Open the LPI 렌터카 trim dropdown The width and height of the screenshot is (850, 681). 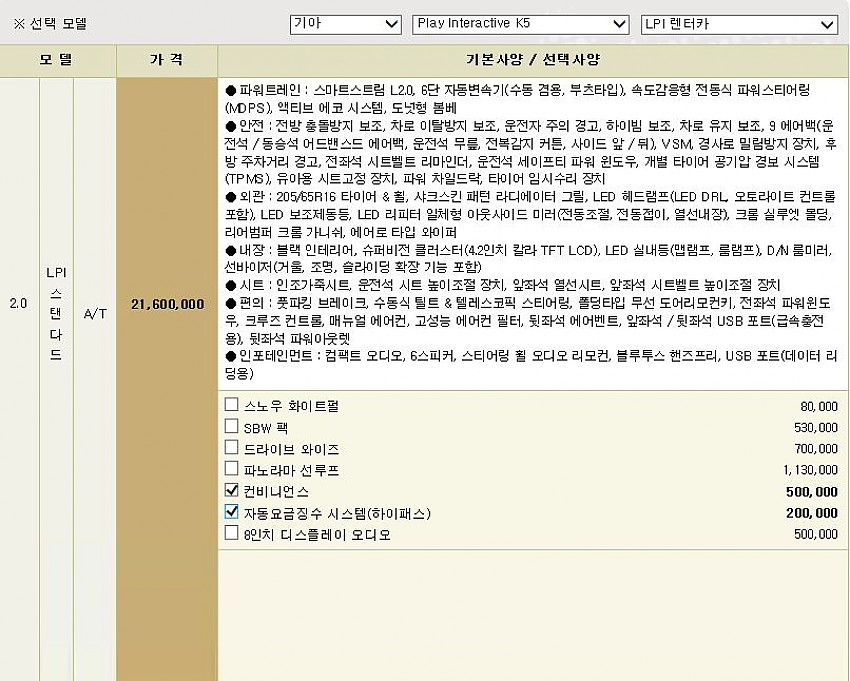tap(739, 24)
